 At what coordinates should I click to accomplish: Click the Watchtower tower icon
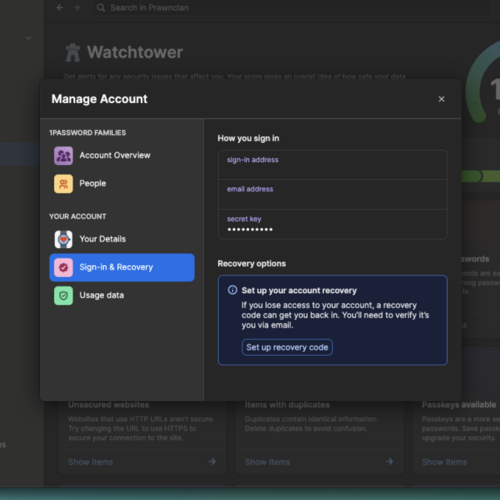click(73, 53)
